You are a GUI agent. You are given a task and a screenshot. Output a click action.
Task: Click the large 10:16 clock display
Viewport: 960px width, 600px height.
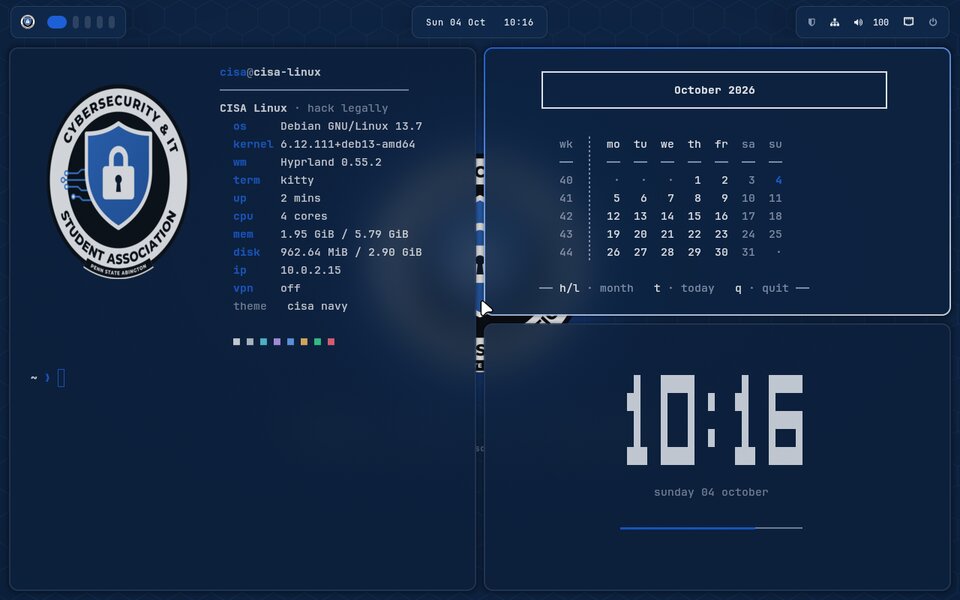714,420
